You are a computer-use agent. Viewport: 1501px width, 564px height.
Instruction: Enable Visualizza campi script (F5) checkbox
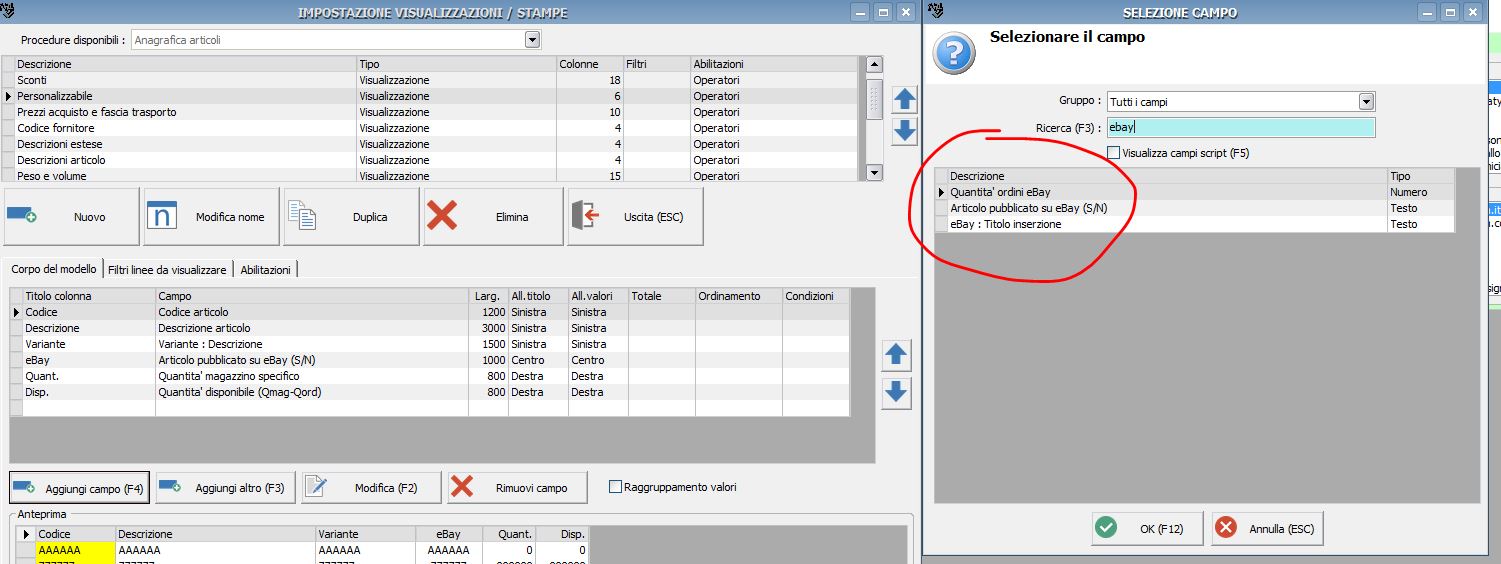[x=1114, y=153]
